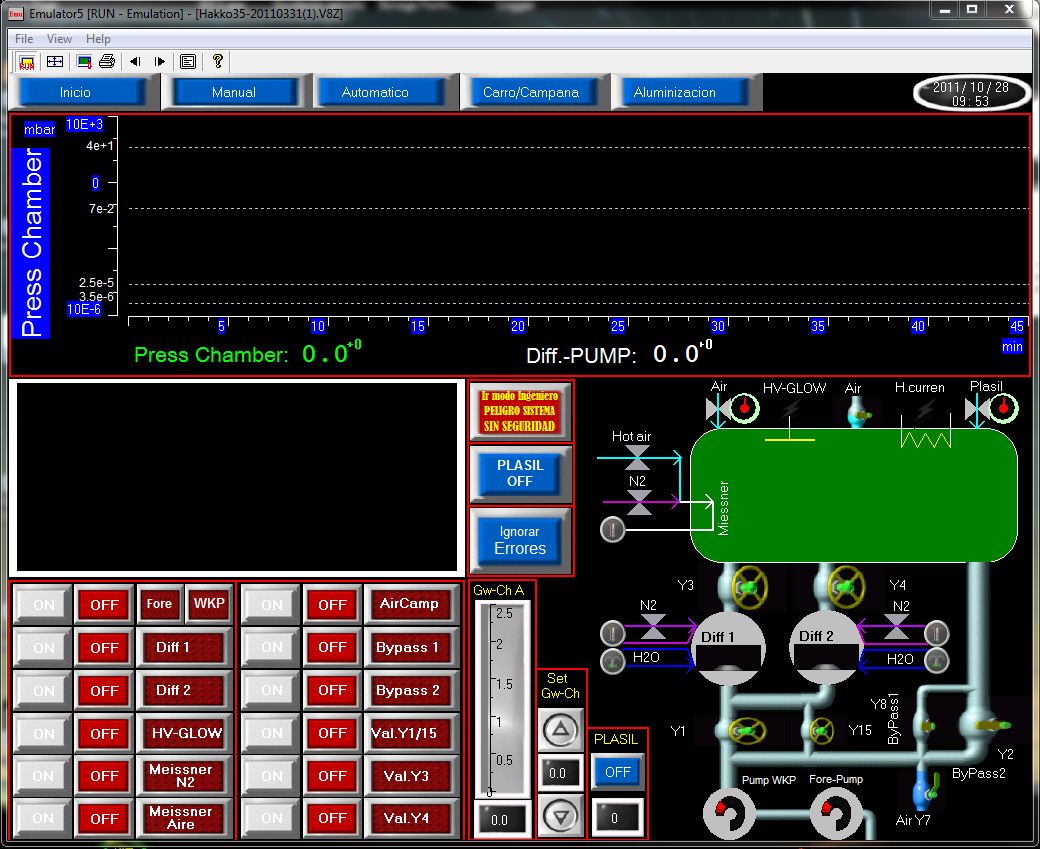1040x849 pixels.
Task: Toggle the PLASIL OFF switch under PLASIL label
Action: pos(617,772)
